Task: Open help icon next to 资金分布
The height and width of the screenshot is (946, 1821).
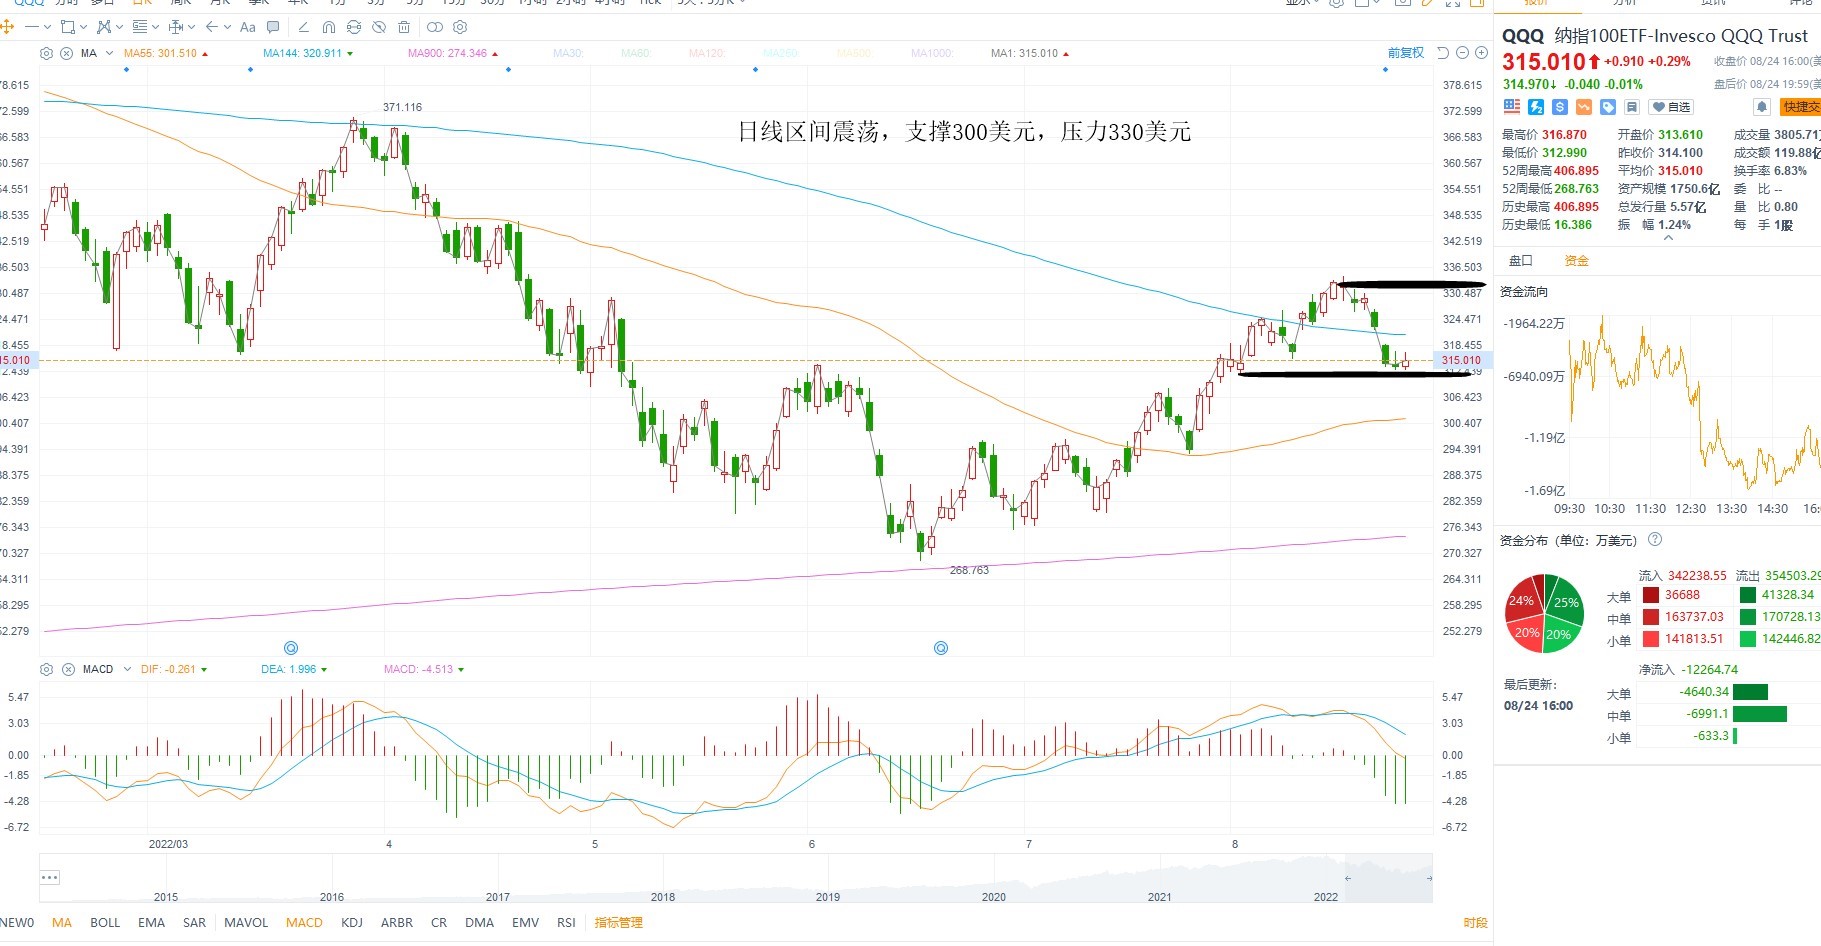Action: pos(1655,540)
